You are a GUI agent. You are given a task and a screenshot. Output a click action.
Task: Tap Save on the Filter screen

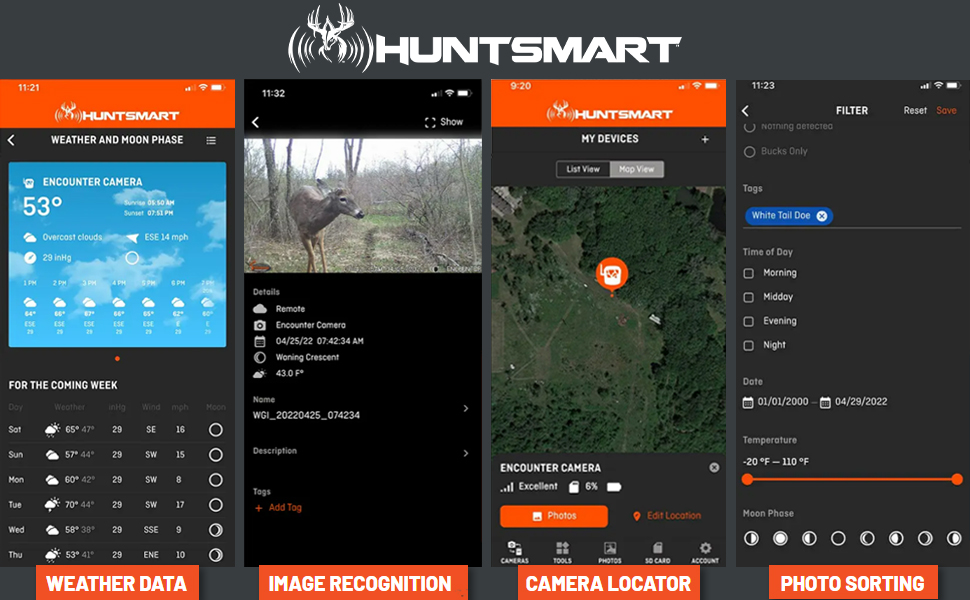coord(946,111)
